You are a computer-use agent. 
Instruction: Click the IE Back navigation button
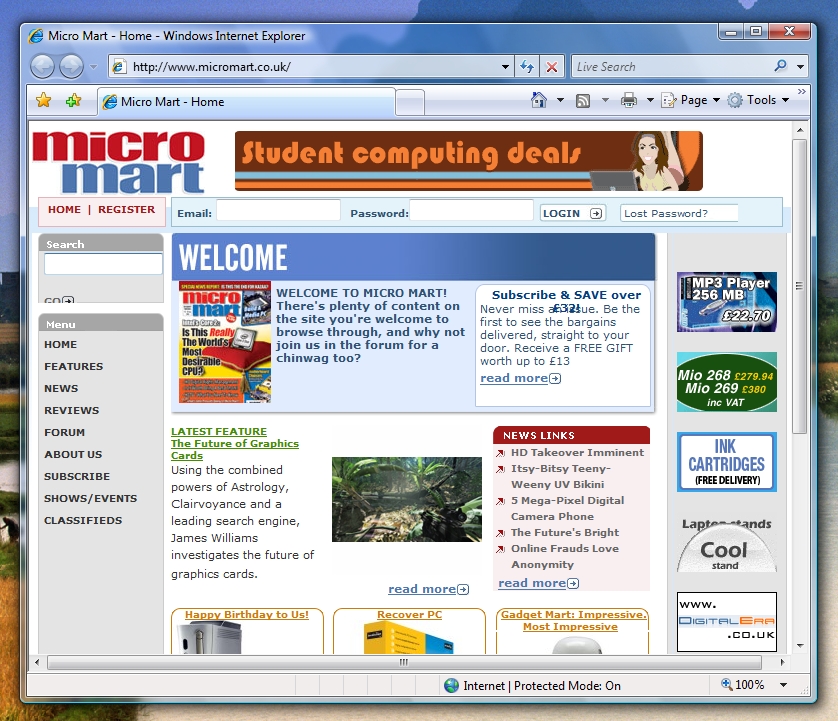pos(43,67)
